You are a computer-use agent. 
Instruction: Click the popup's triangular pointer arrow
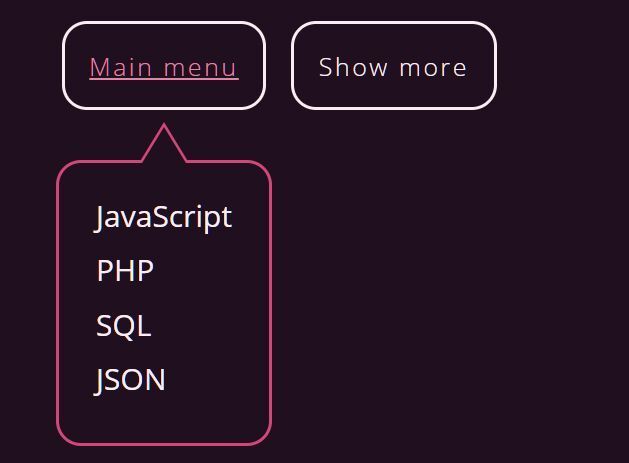pyautogui.click(x=164, y=144)
